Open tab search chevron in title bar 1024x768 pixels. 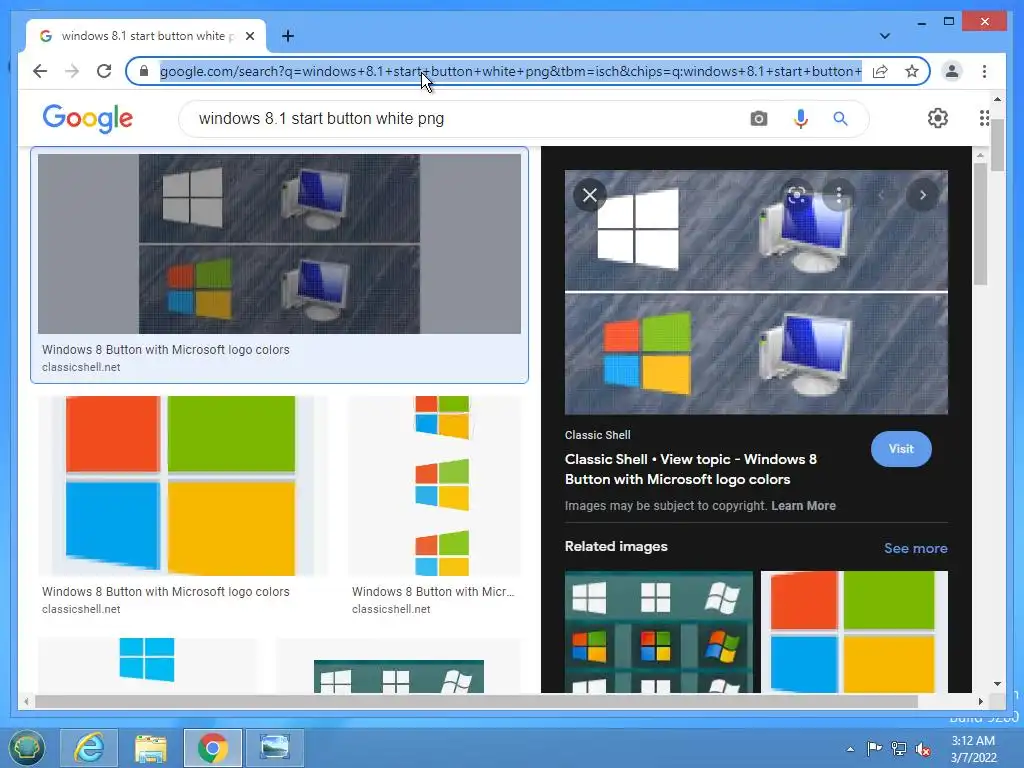(884, 36)
